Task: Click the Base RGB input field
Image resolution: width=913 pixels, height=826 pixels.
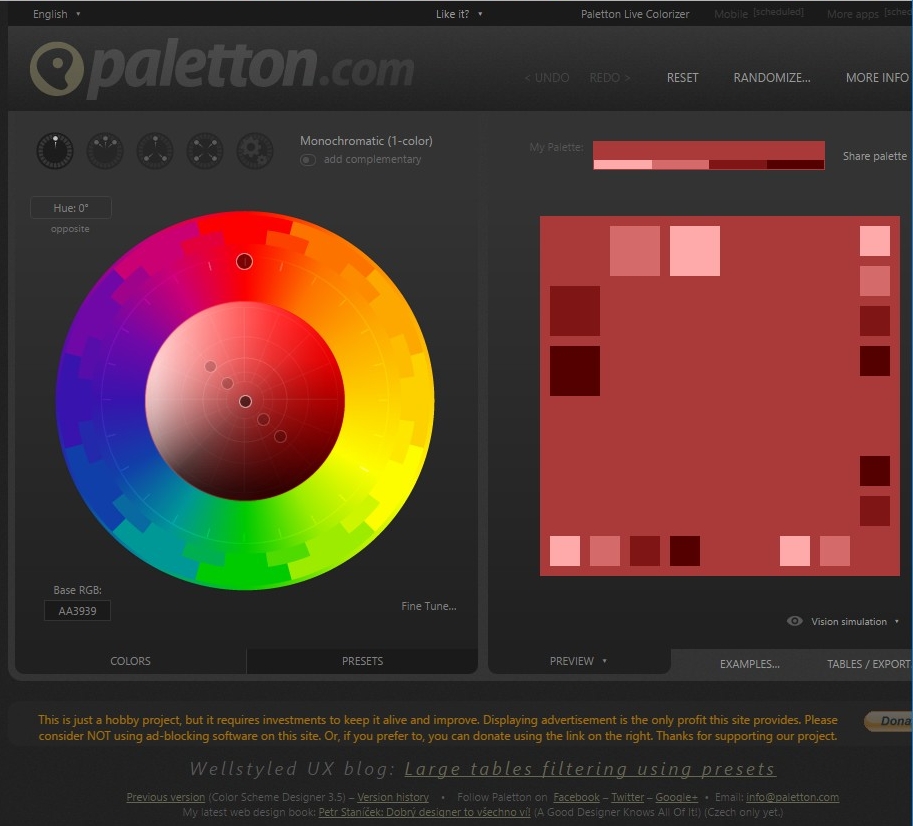Action: tap(77, 610)
